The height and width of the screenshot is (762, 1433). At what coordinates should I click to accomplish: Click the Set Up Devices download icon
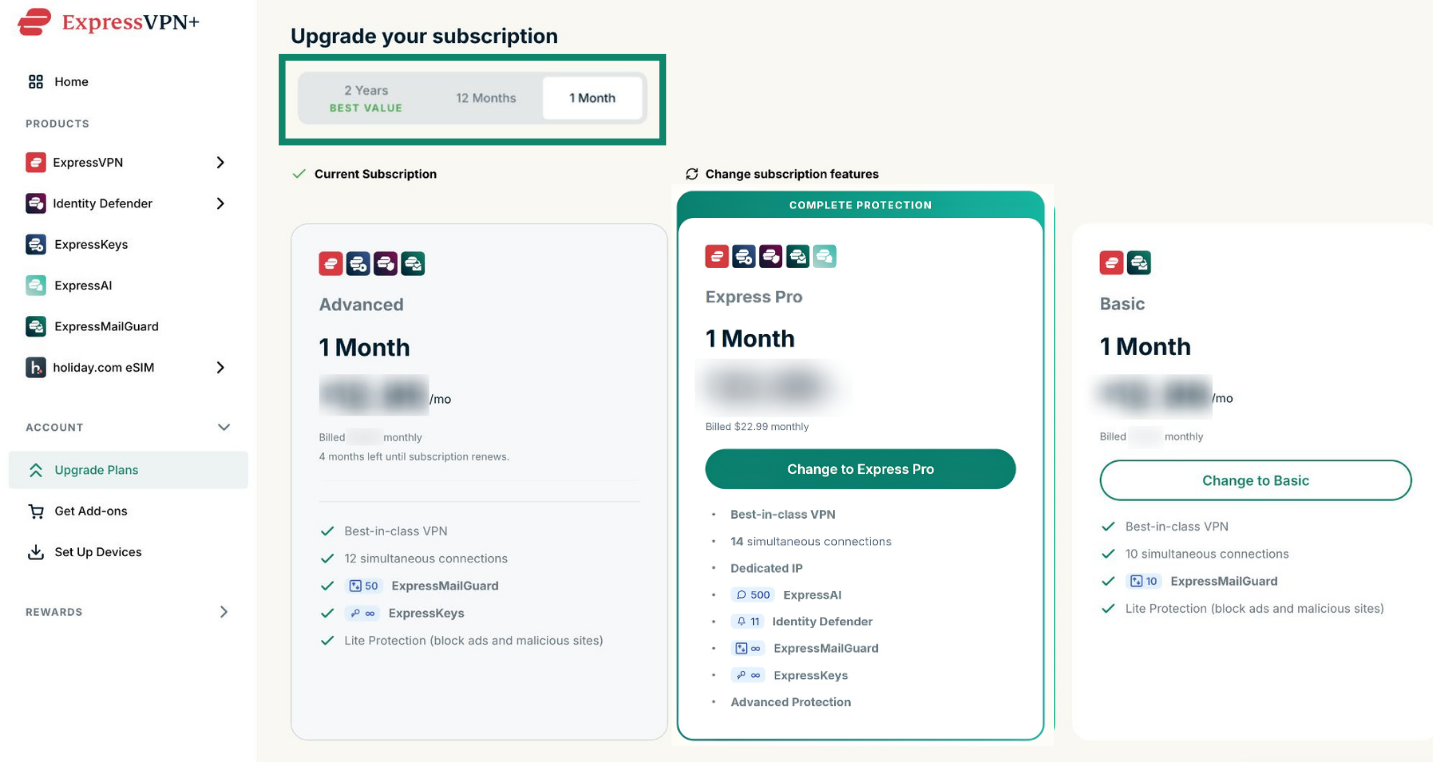36,552
